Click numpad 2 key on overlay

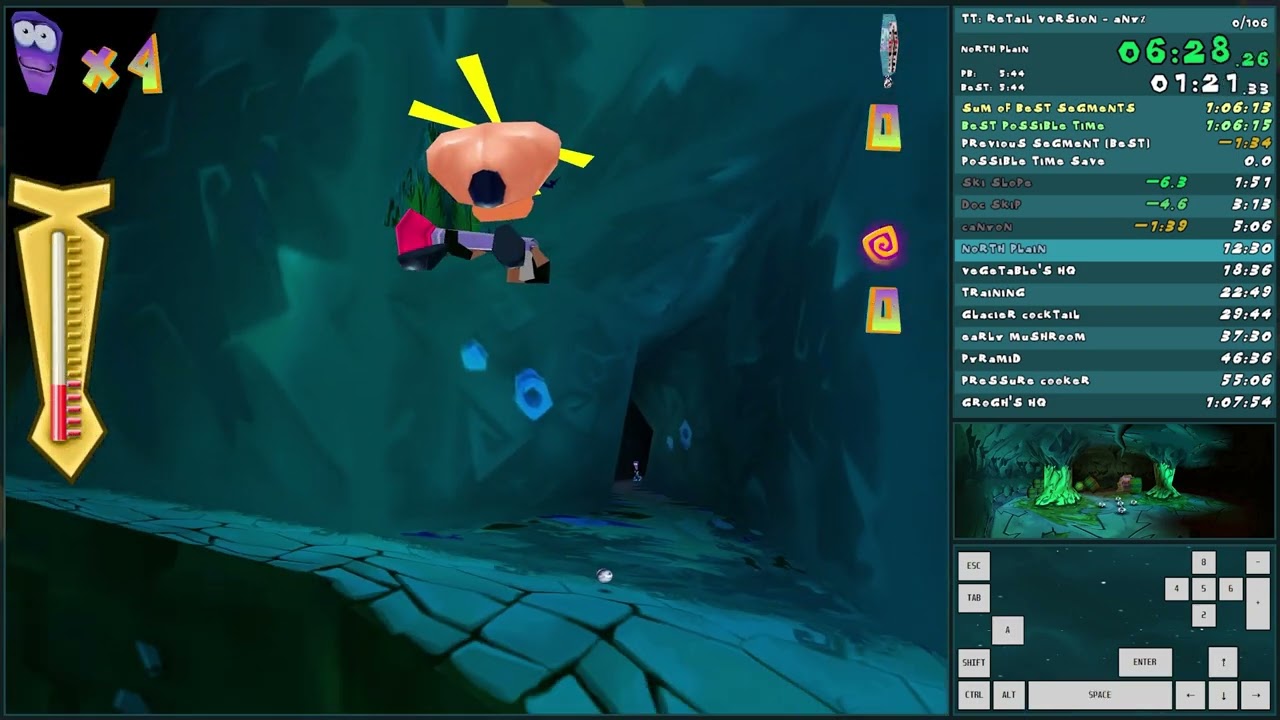[x=1203, y=615]
